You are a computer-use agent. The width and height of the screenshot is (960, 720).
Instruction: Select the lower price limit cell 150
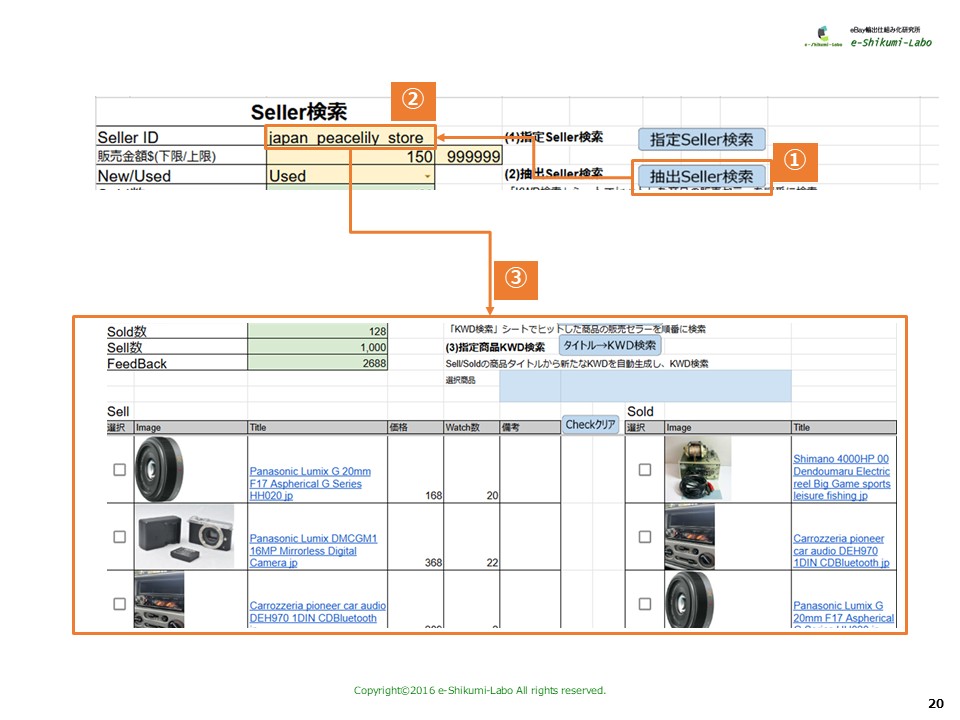pos(350,156)
